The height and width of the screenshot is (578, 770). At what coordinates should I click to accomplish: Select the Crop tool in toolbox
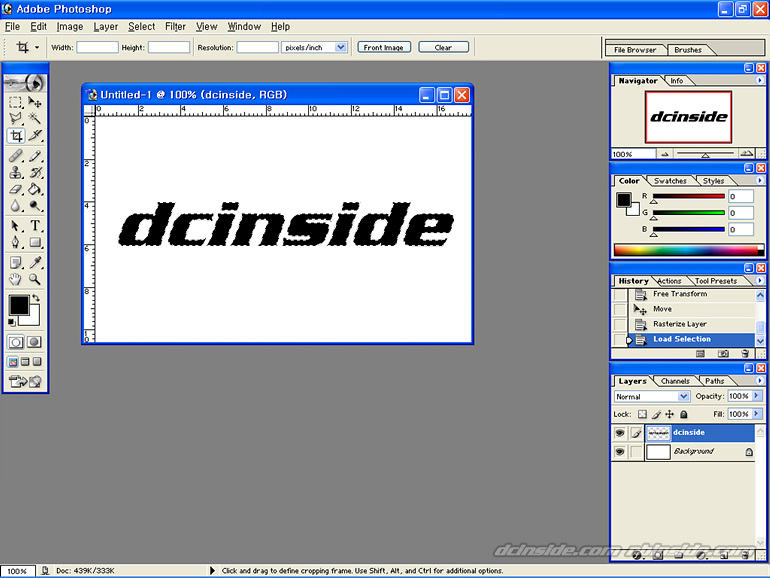(16, 136)
